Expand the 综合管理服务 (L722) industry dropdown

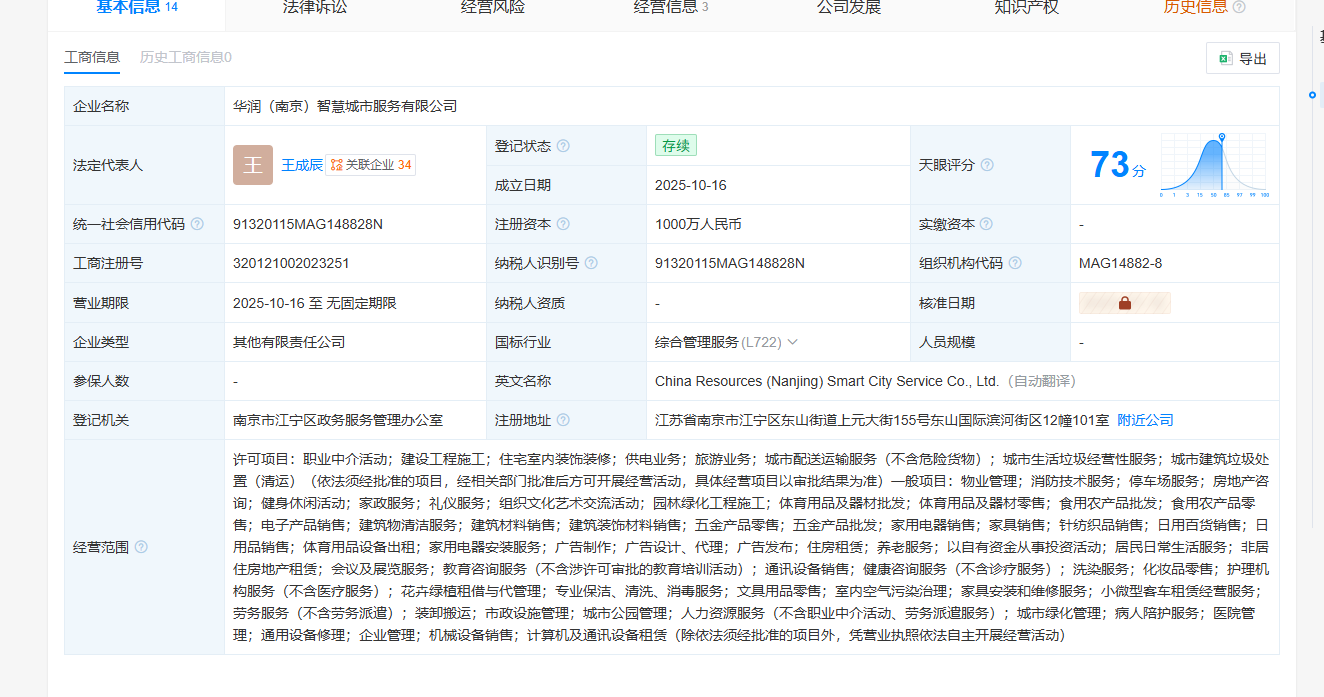(793, 342)
